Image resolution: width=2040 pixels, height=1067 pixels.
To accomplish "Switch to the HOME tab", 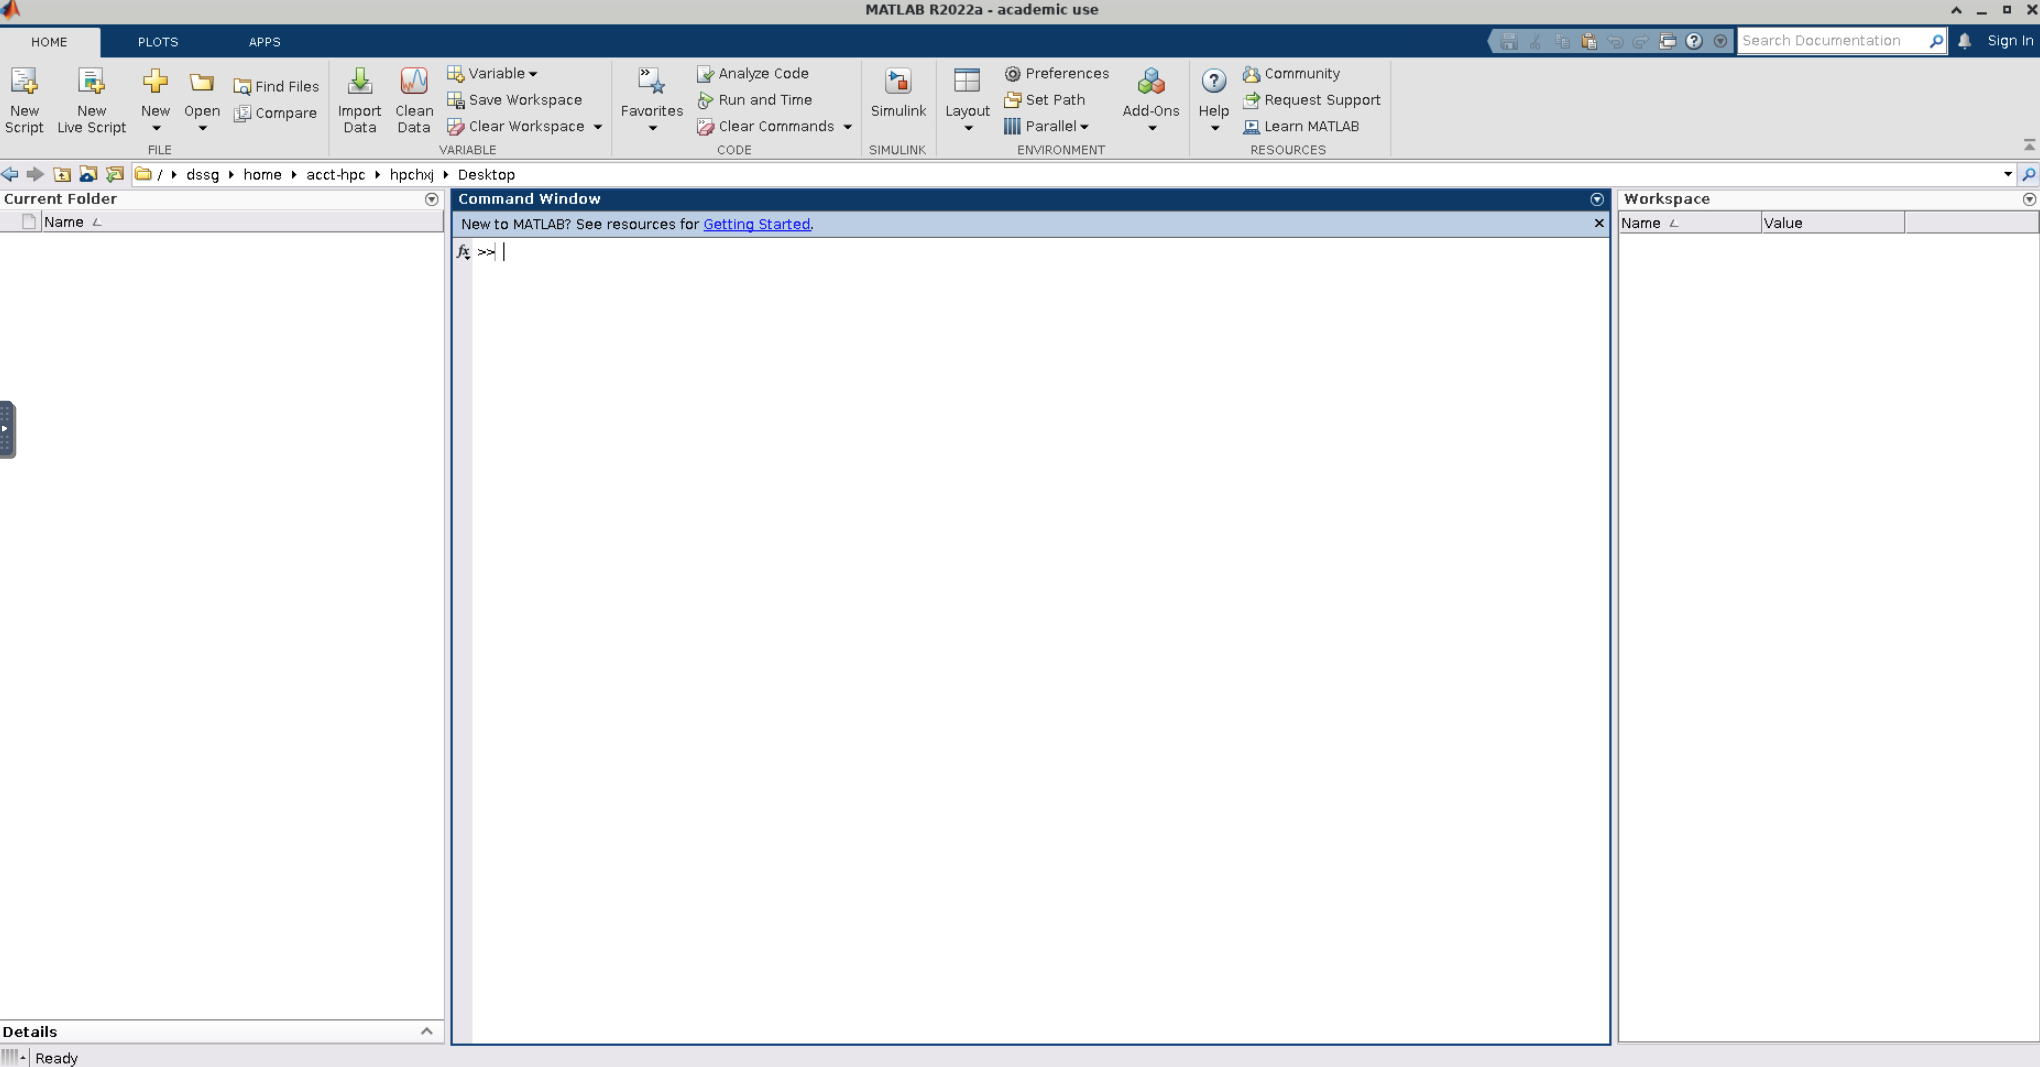I will tap(49, 42).
